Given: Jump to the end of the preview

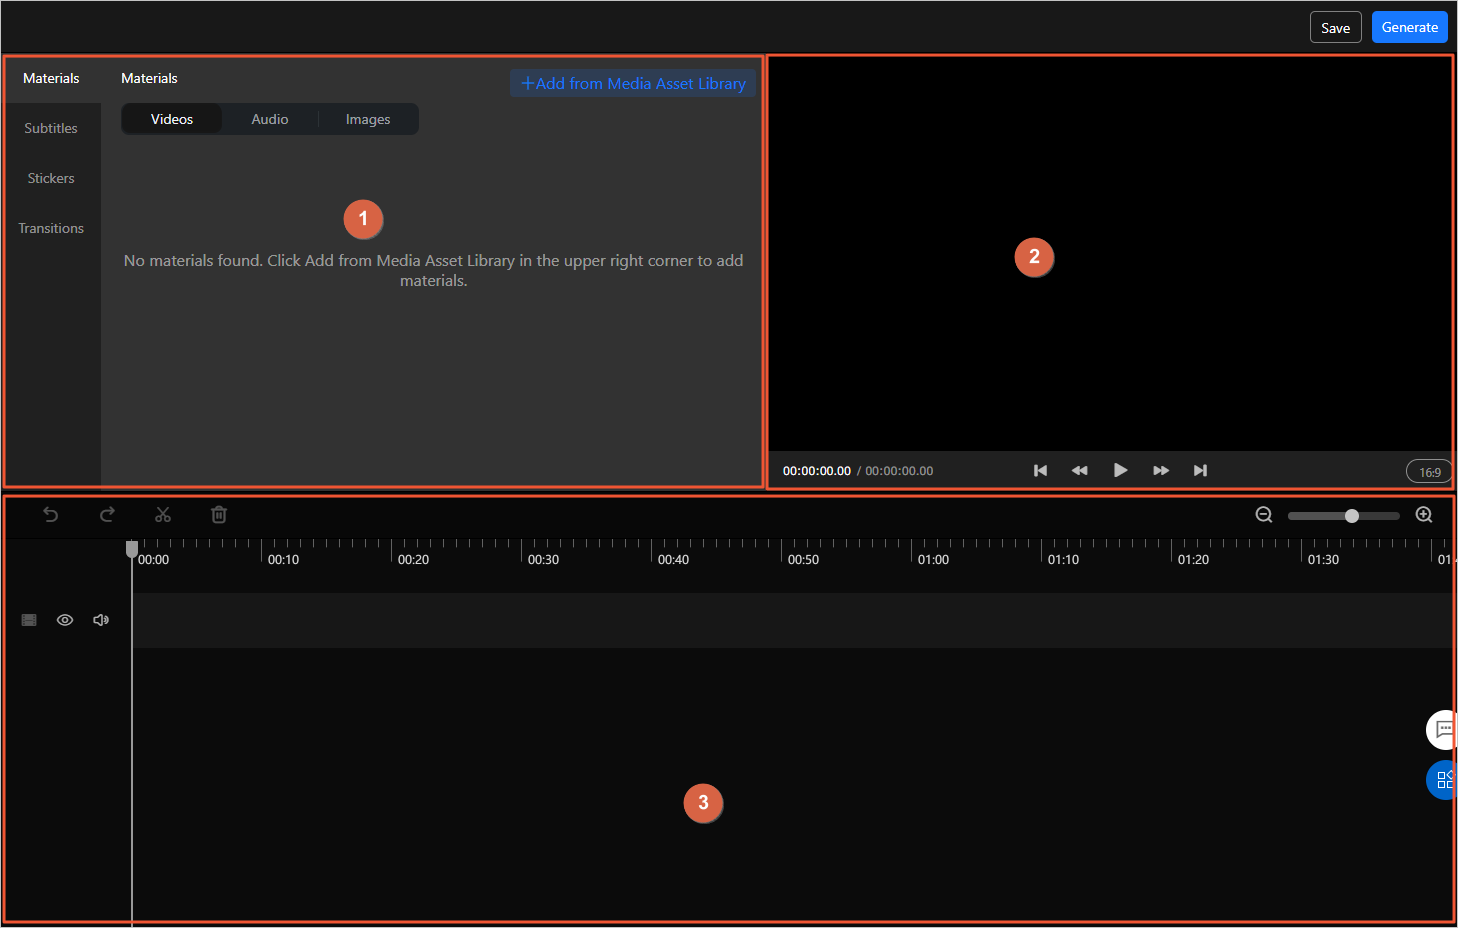Looking at the screenshot, I should coord(1200,470).
